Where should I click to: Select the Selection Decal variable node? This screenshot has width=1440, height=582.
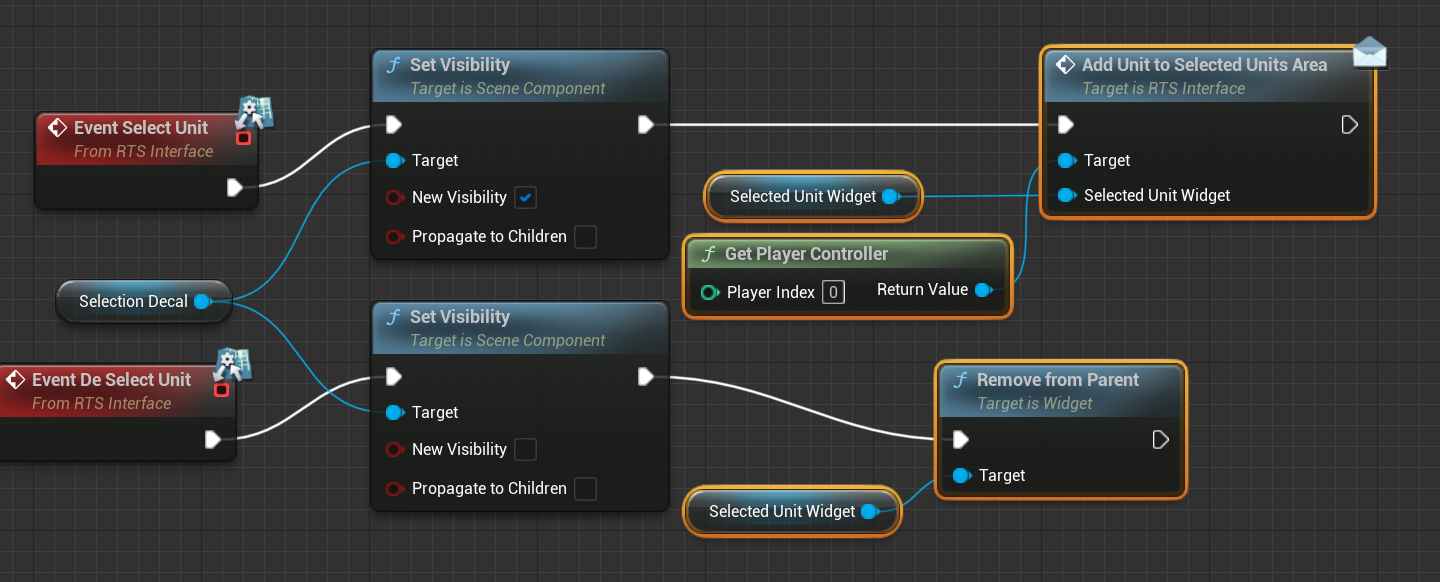pos(133,301)
